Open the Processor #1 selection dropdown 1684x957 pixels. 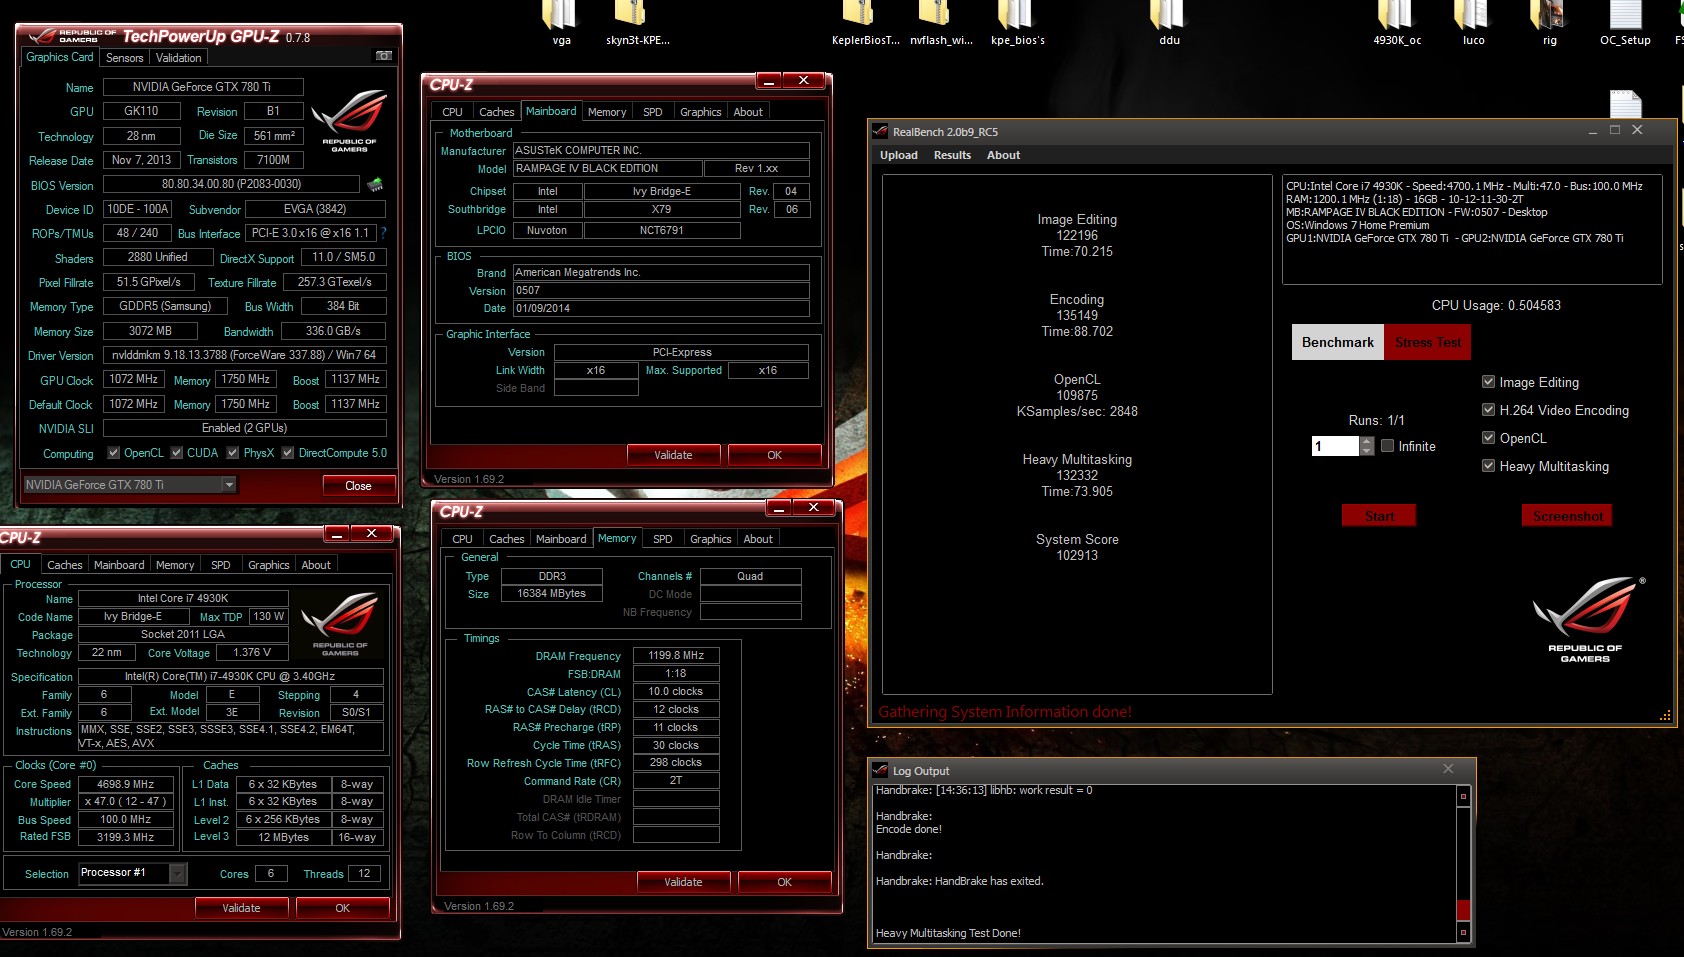point(177,873)
